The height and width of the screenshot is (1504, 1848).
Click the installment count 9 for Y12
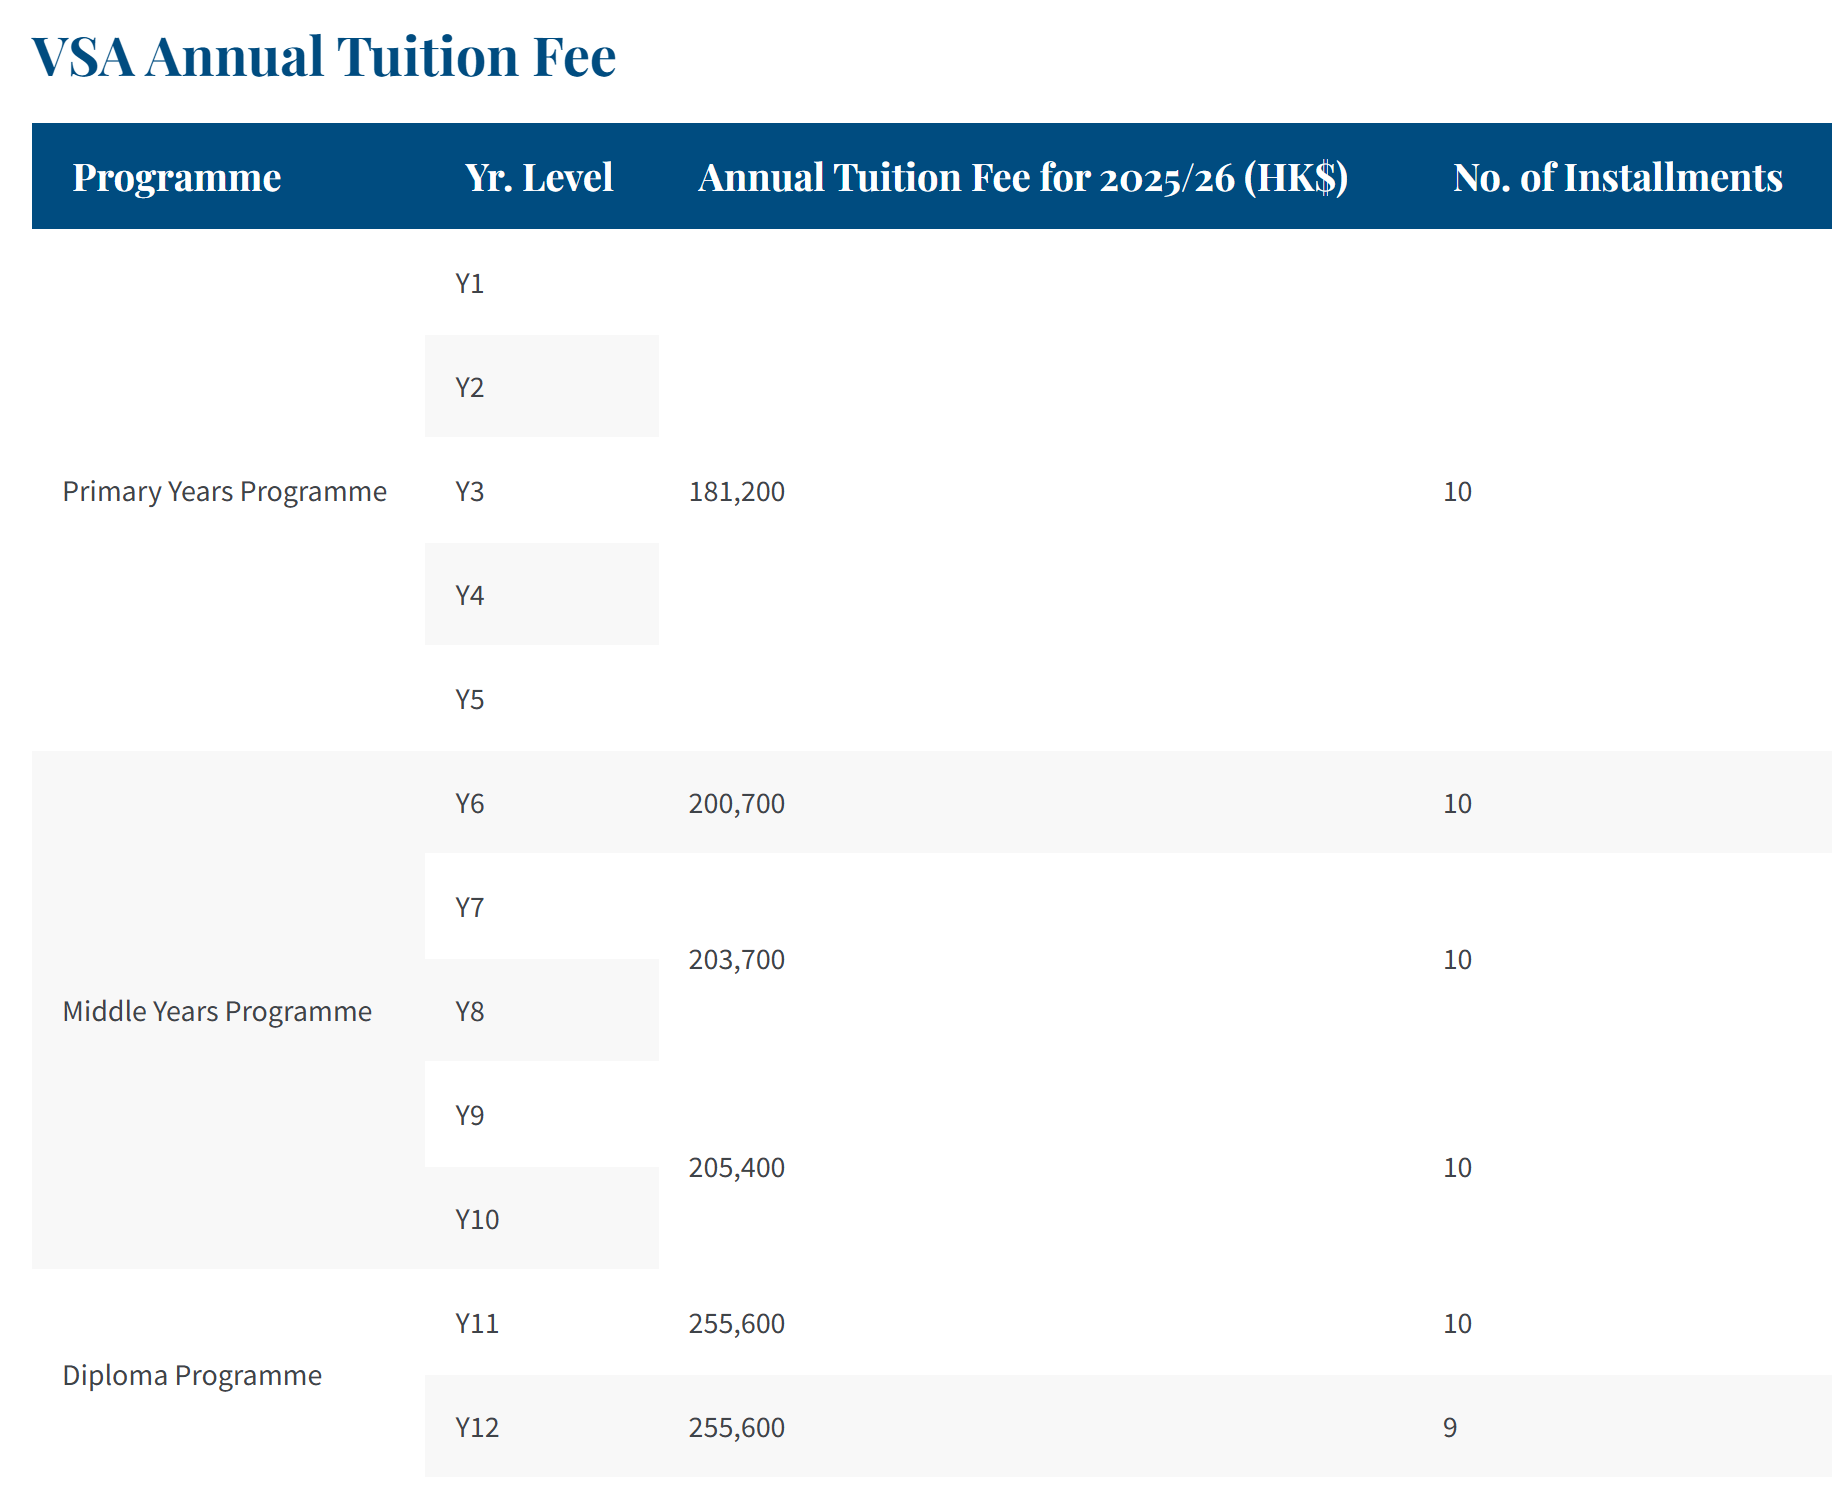[x=1450, y=1427]
